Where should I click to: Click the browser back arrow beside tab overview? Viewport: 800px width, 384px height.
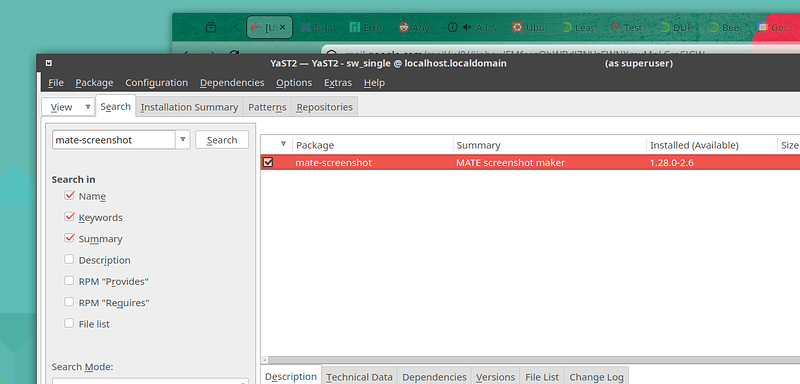pos(236,28)
